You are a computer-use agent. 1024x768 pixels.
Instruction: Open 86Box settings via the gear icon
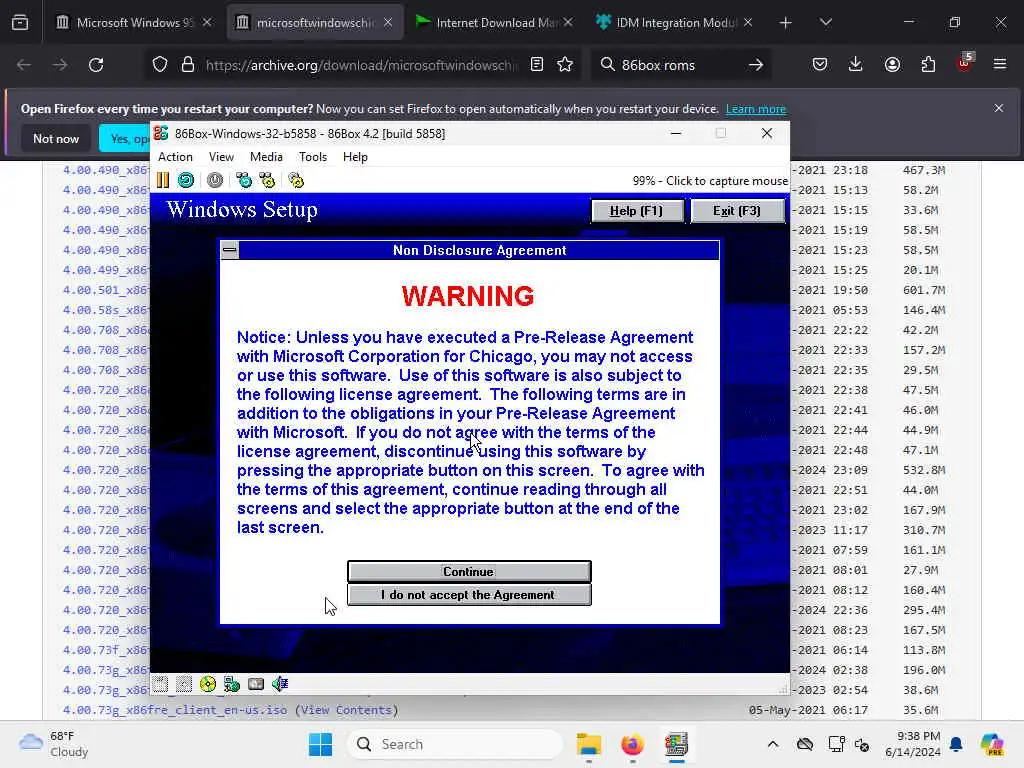pos(296,180)
